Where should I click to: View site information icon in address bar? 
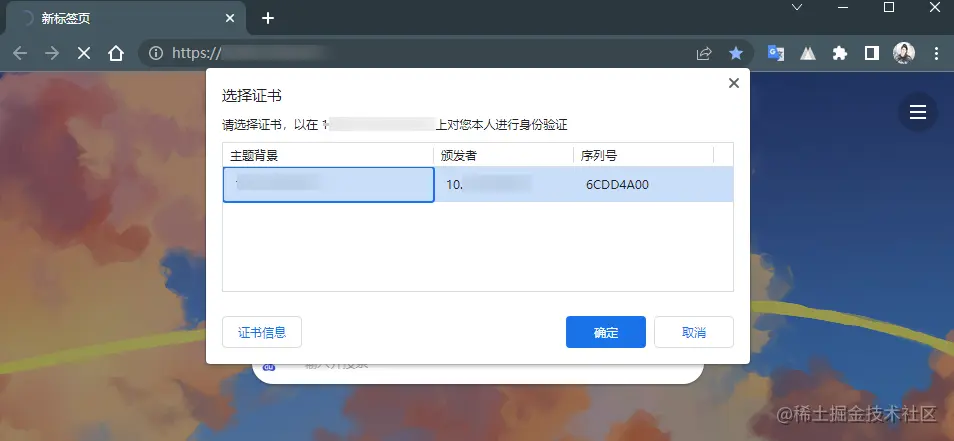tap(156, 54)
